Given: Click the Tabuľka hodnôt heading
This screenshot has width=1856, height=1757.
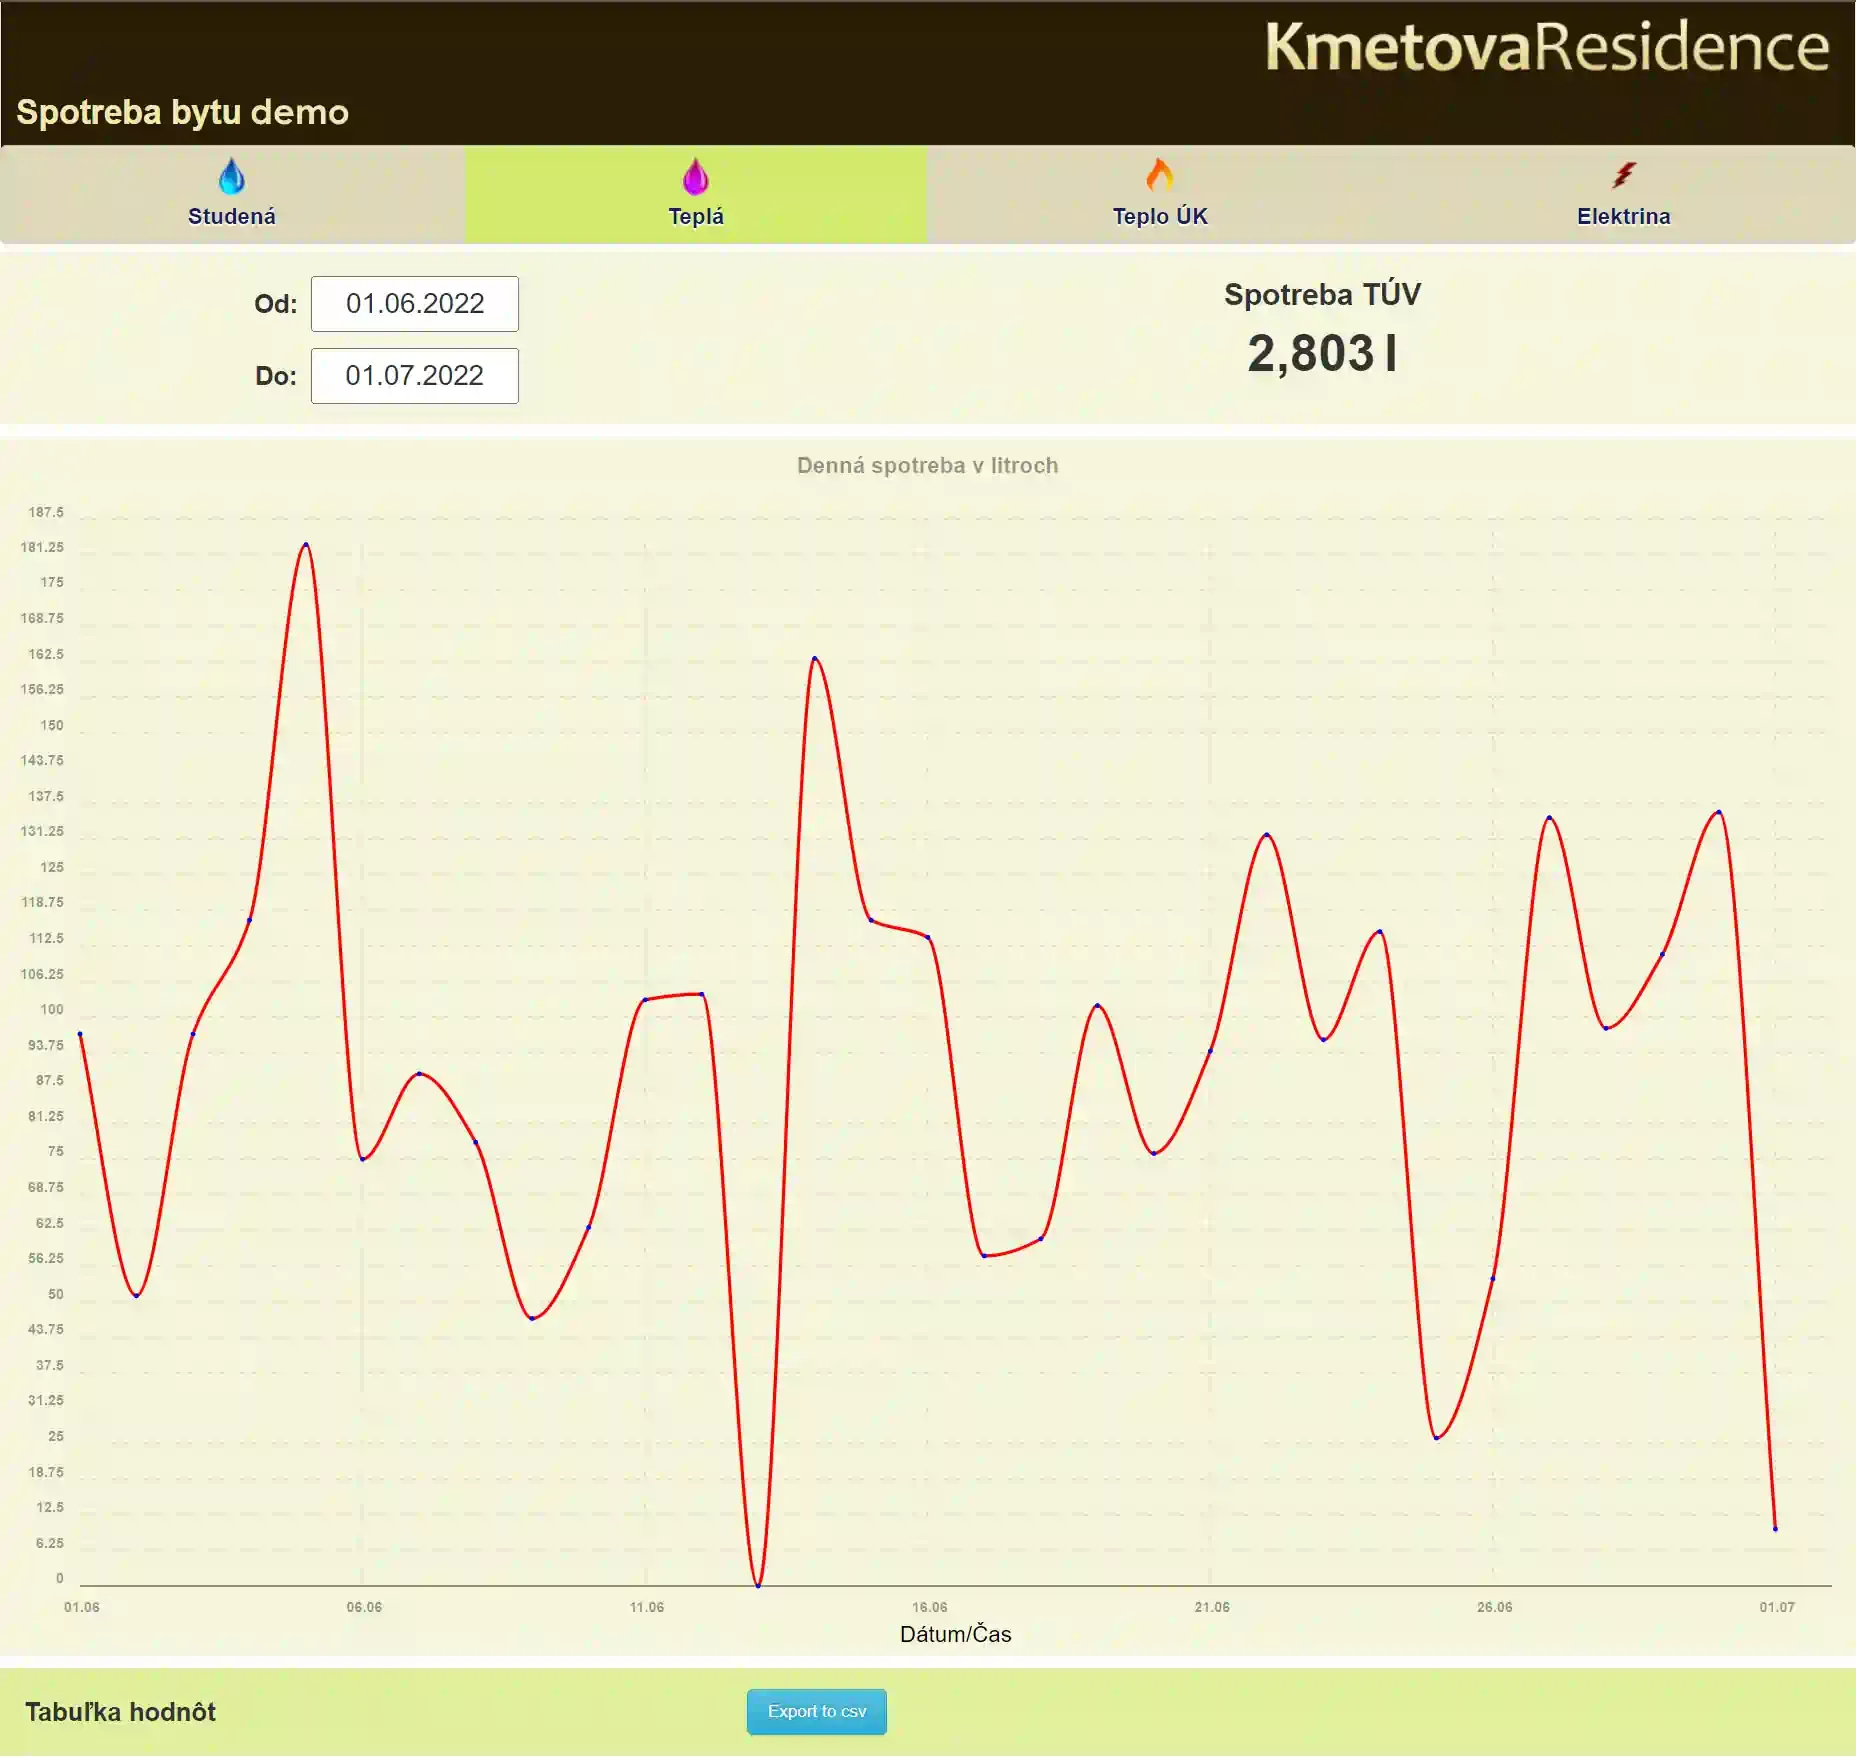Looking at the screenshot, I should pos(120,1712).
